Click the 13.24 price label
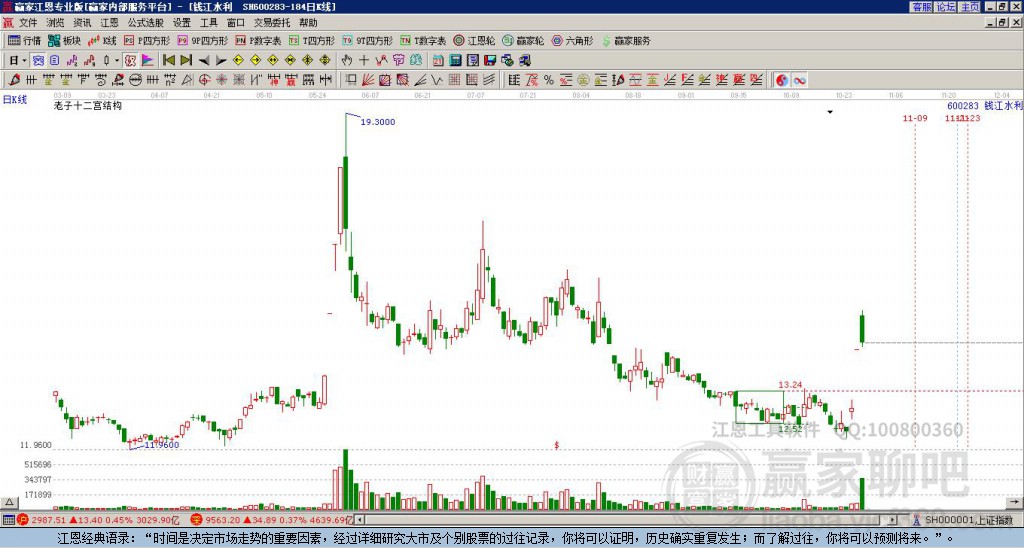 tap(790, 385)
